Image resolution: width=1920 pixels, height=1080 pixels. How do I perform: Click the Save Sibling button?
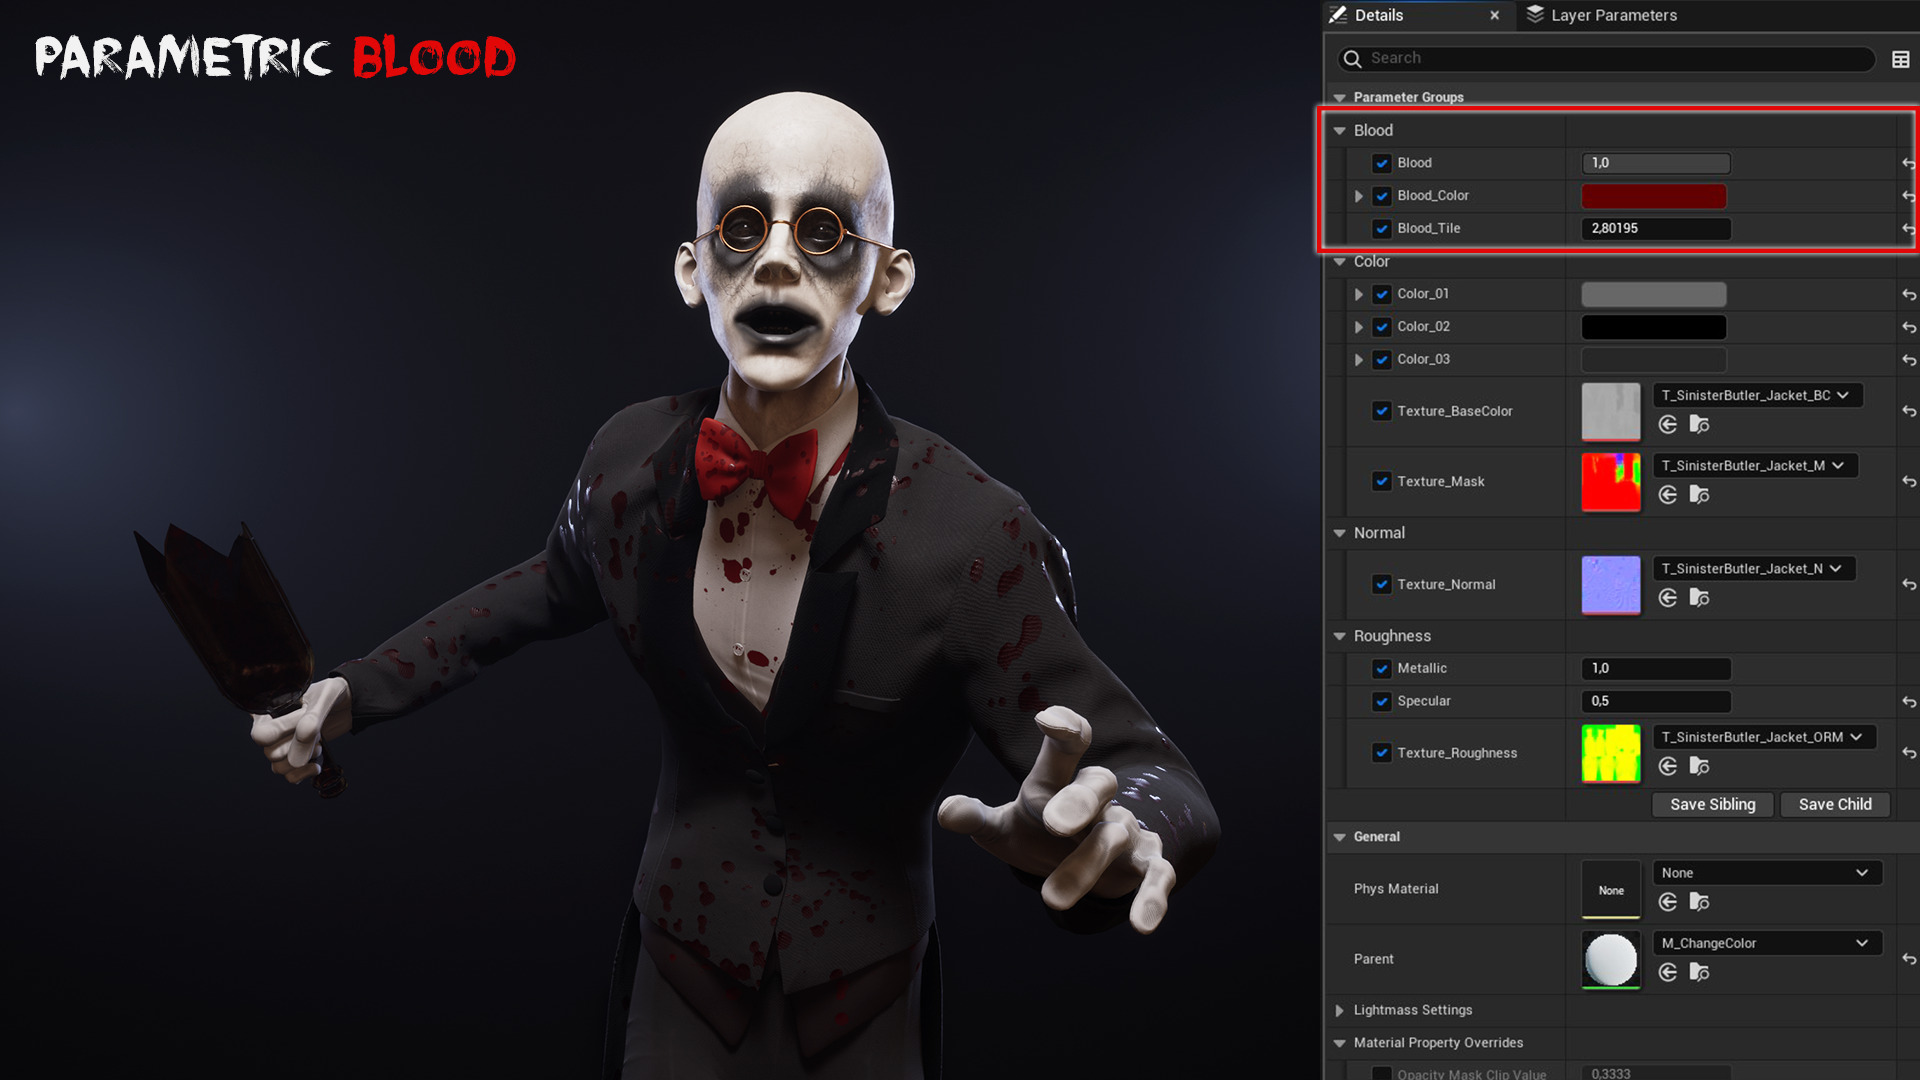(x=1711, y=805)
